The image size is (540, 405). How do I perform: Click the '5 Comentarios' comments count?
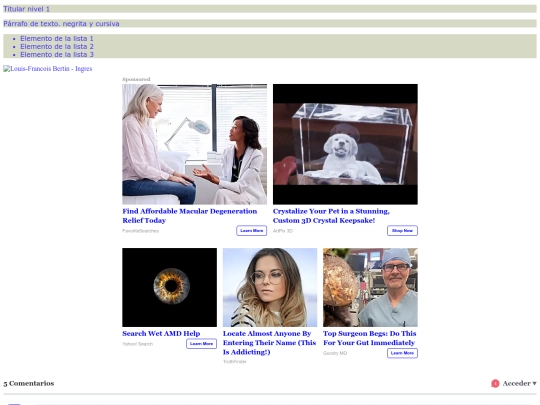point(29,383)
